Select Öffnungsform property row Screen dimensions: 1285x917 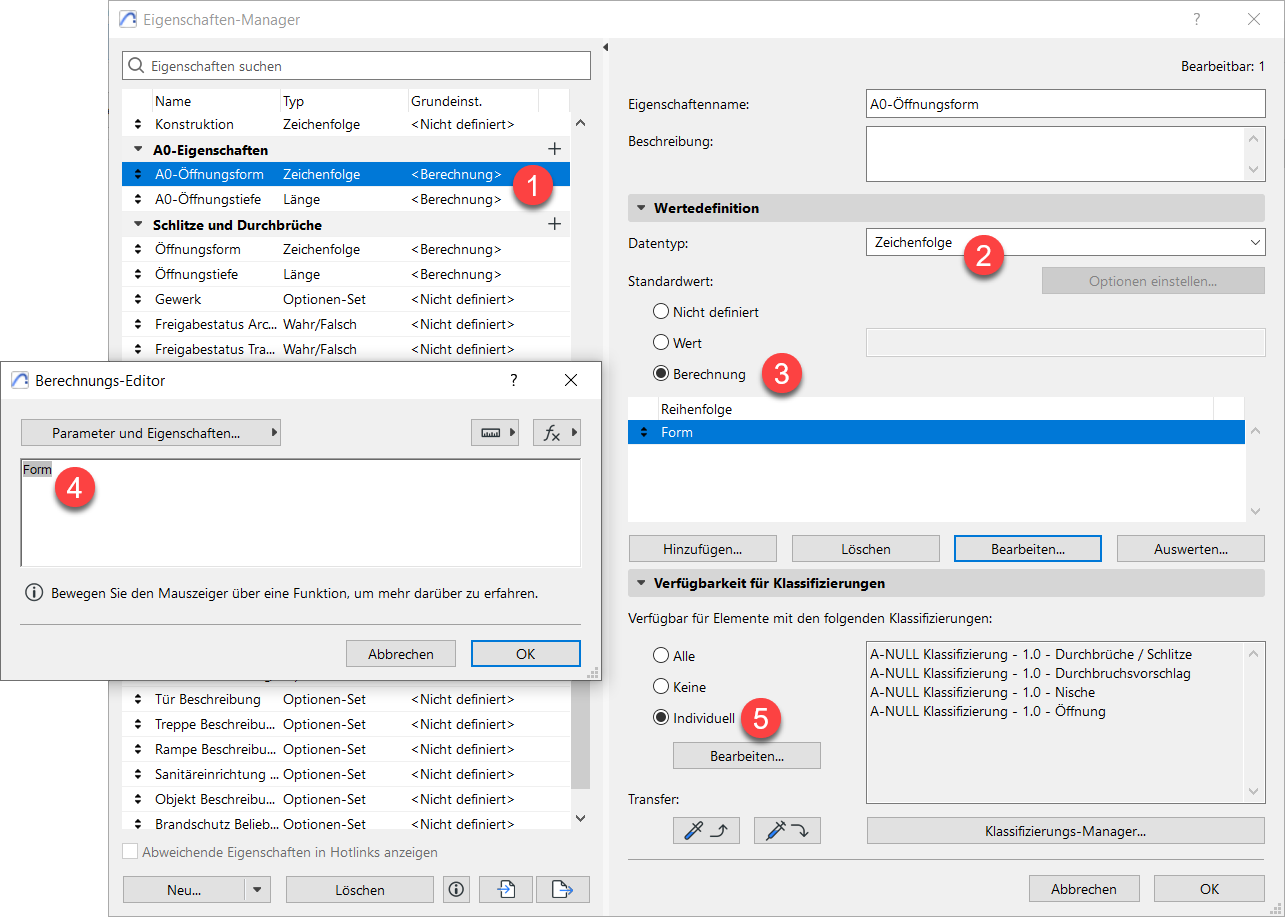[346, 249]
